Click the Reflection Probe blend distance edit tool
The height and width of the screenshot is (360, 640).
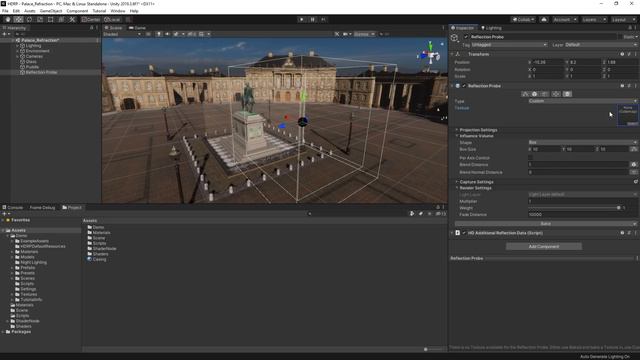pos(534,94)
